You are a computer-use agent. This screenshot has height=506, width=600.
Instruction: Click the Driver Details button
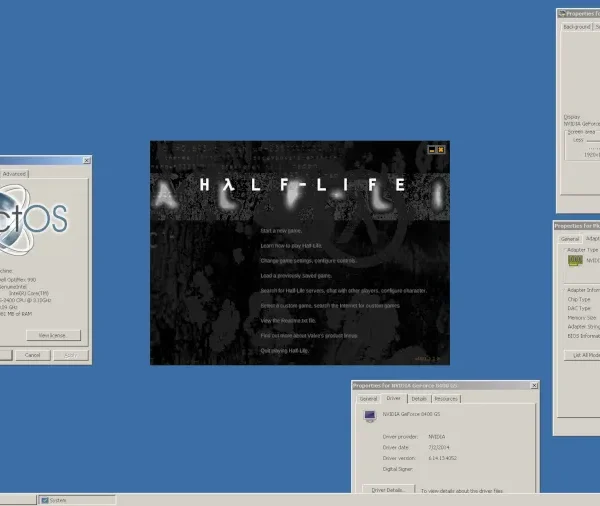(x=388, y=490)
